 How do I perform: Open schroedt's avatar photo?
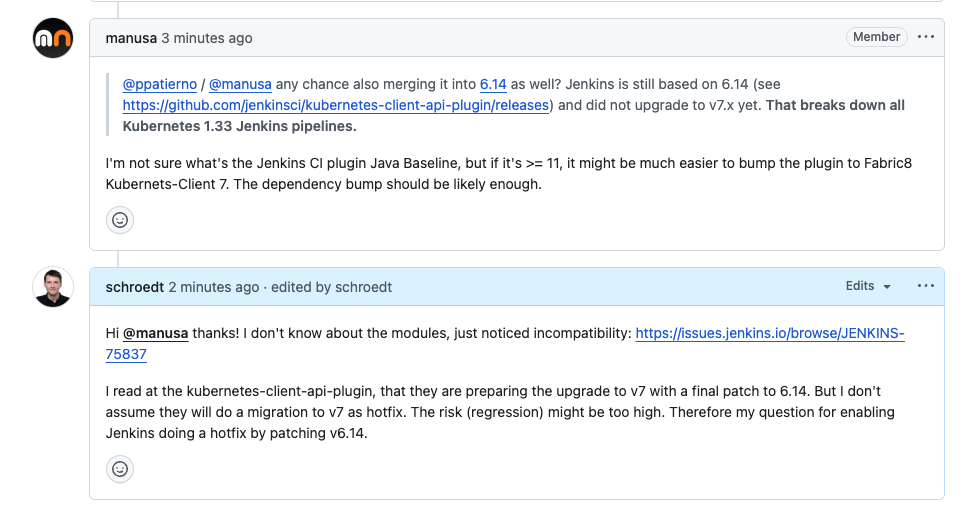(x=53, y=287)
